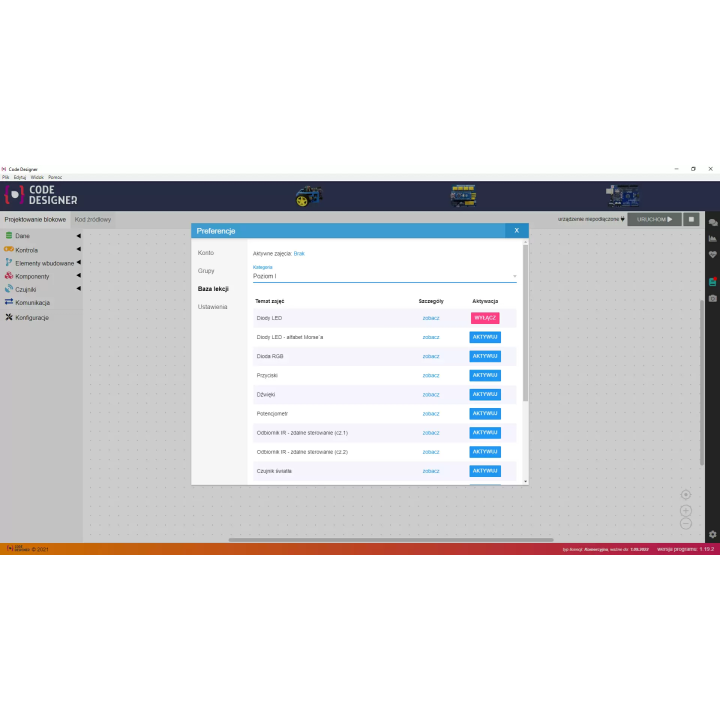
Task: Open the Kategoria Poziom I dropdown
Action: click(384, 276)
